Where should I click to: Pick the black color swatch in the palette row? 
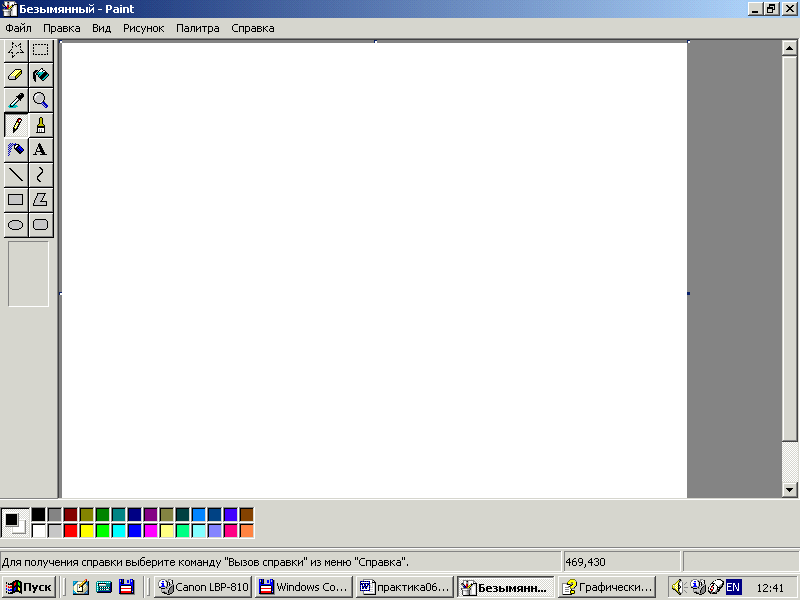(39, 514)
